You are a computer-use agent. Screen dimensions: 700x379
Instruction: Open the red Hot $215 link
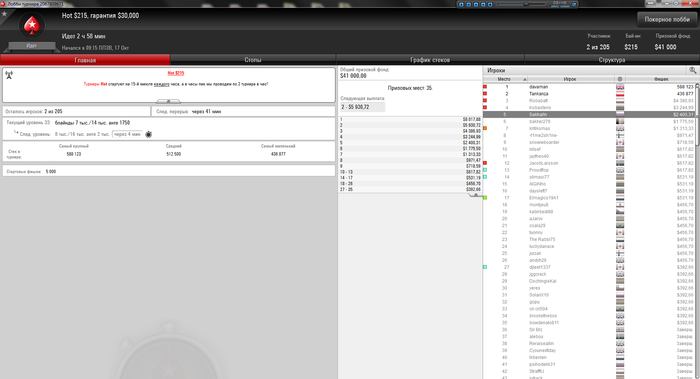coord(176,73)
